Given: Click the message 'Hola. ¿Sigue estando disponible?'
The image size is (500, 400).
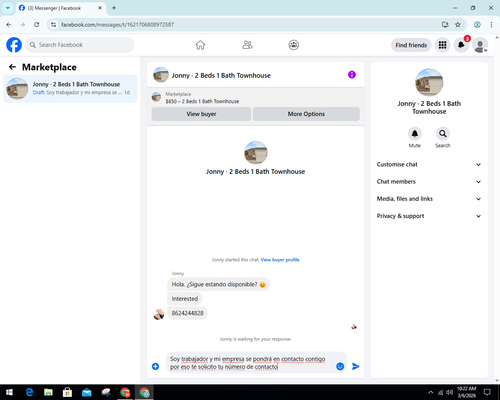Looking at the screenshot, I should tap(218, 284).
